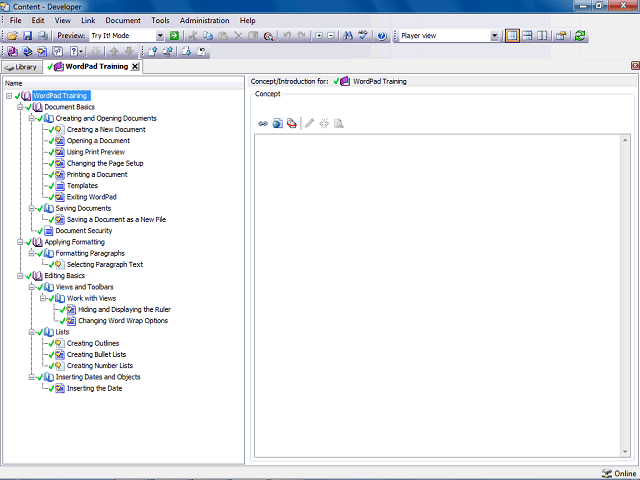This screenshot has height=480, width=640.
Task: Open the Preview mode dropdown
Action: click(x=160, y=36)
